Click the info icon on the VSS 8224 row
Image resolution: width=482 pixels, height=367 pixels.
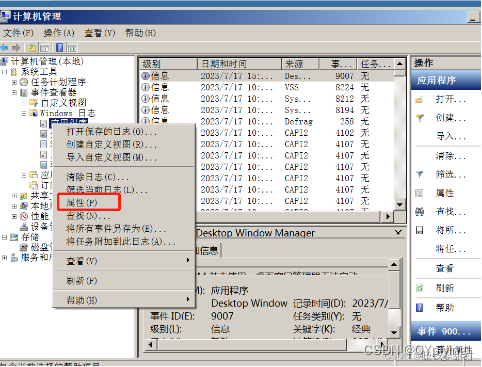point(145,87)
